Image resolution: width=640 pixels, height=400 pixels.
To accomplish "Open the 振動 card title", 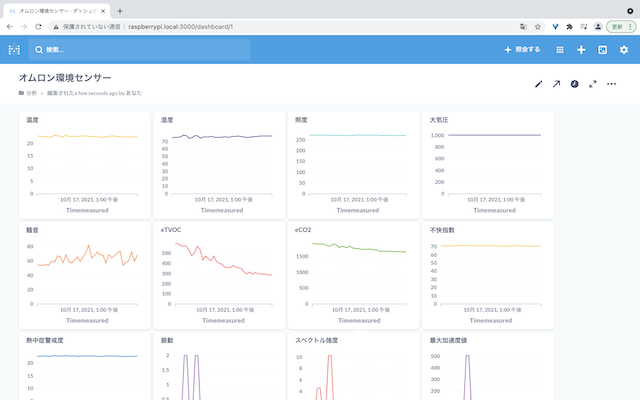I will coord(167,340).
